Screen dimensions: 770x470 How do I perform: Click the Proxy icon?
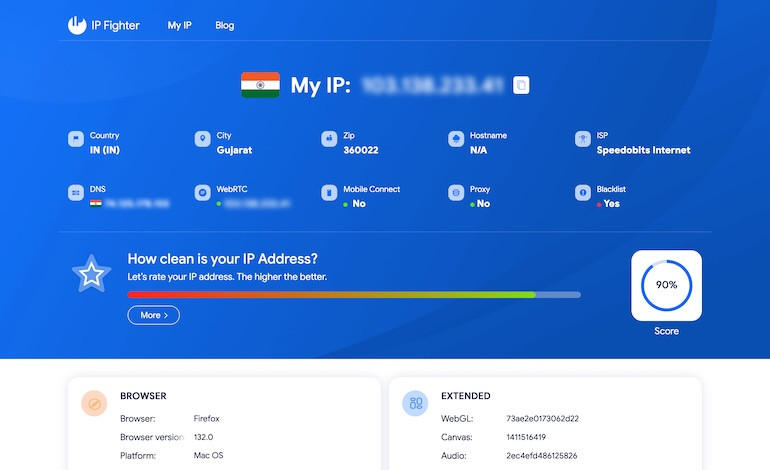click(456, 192)
